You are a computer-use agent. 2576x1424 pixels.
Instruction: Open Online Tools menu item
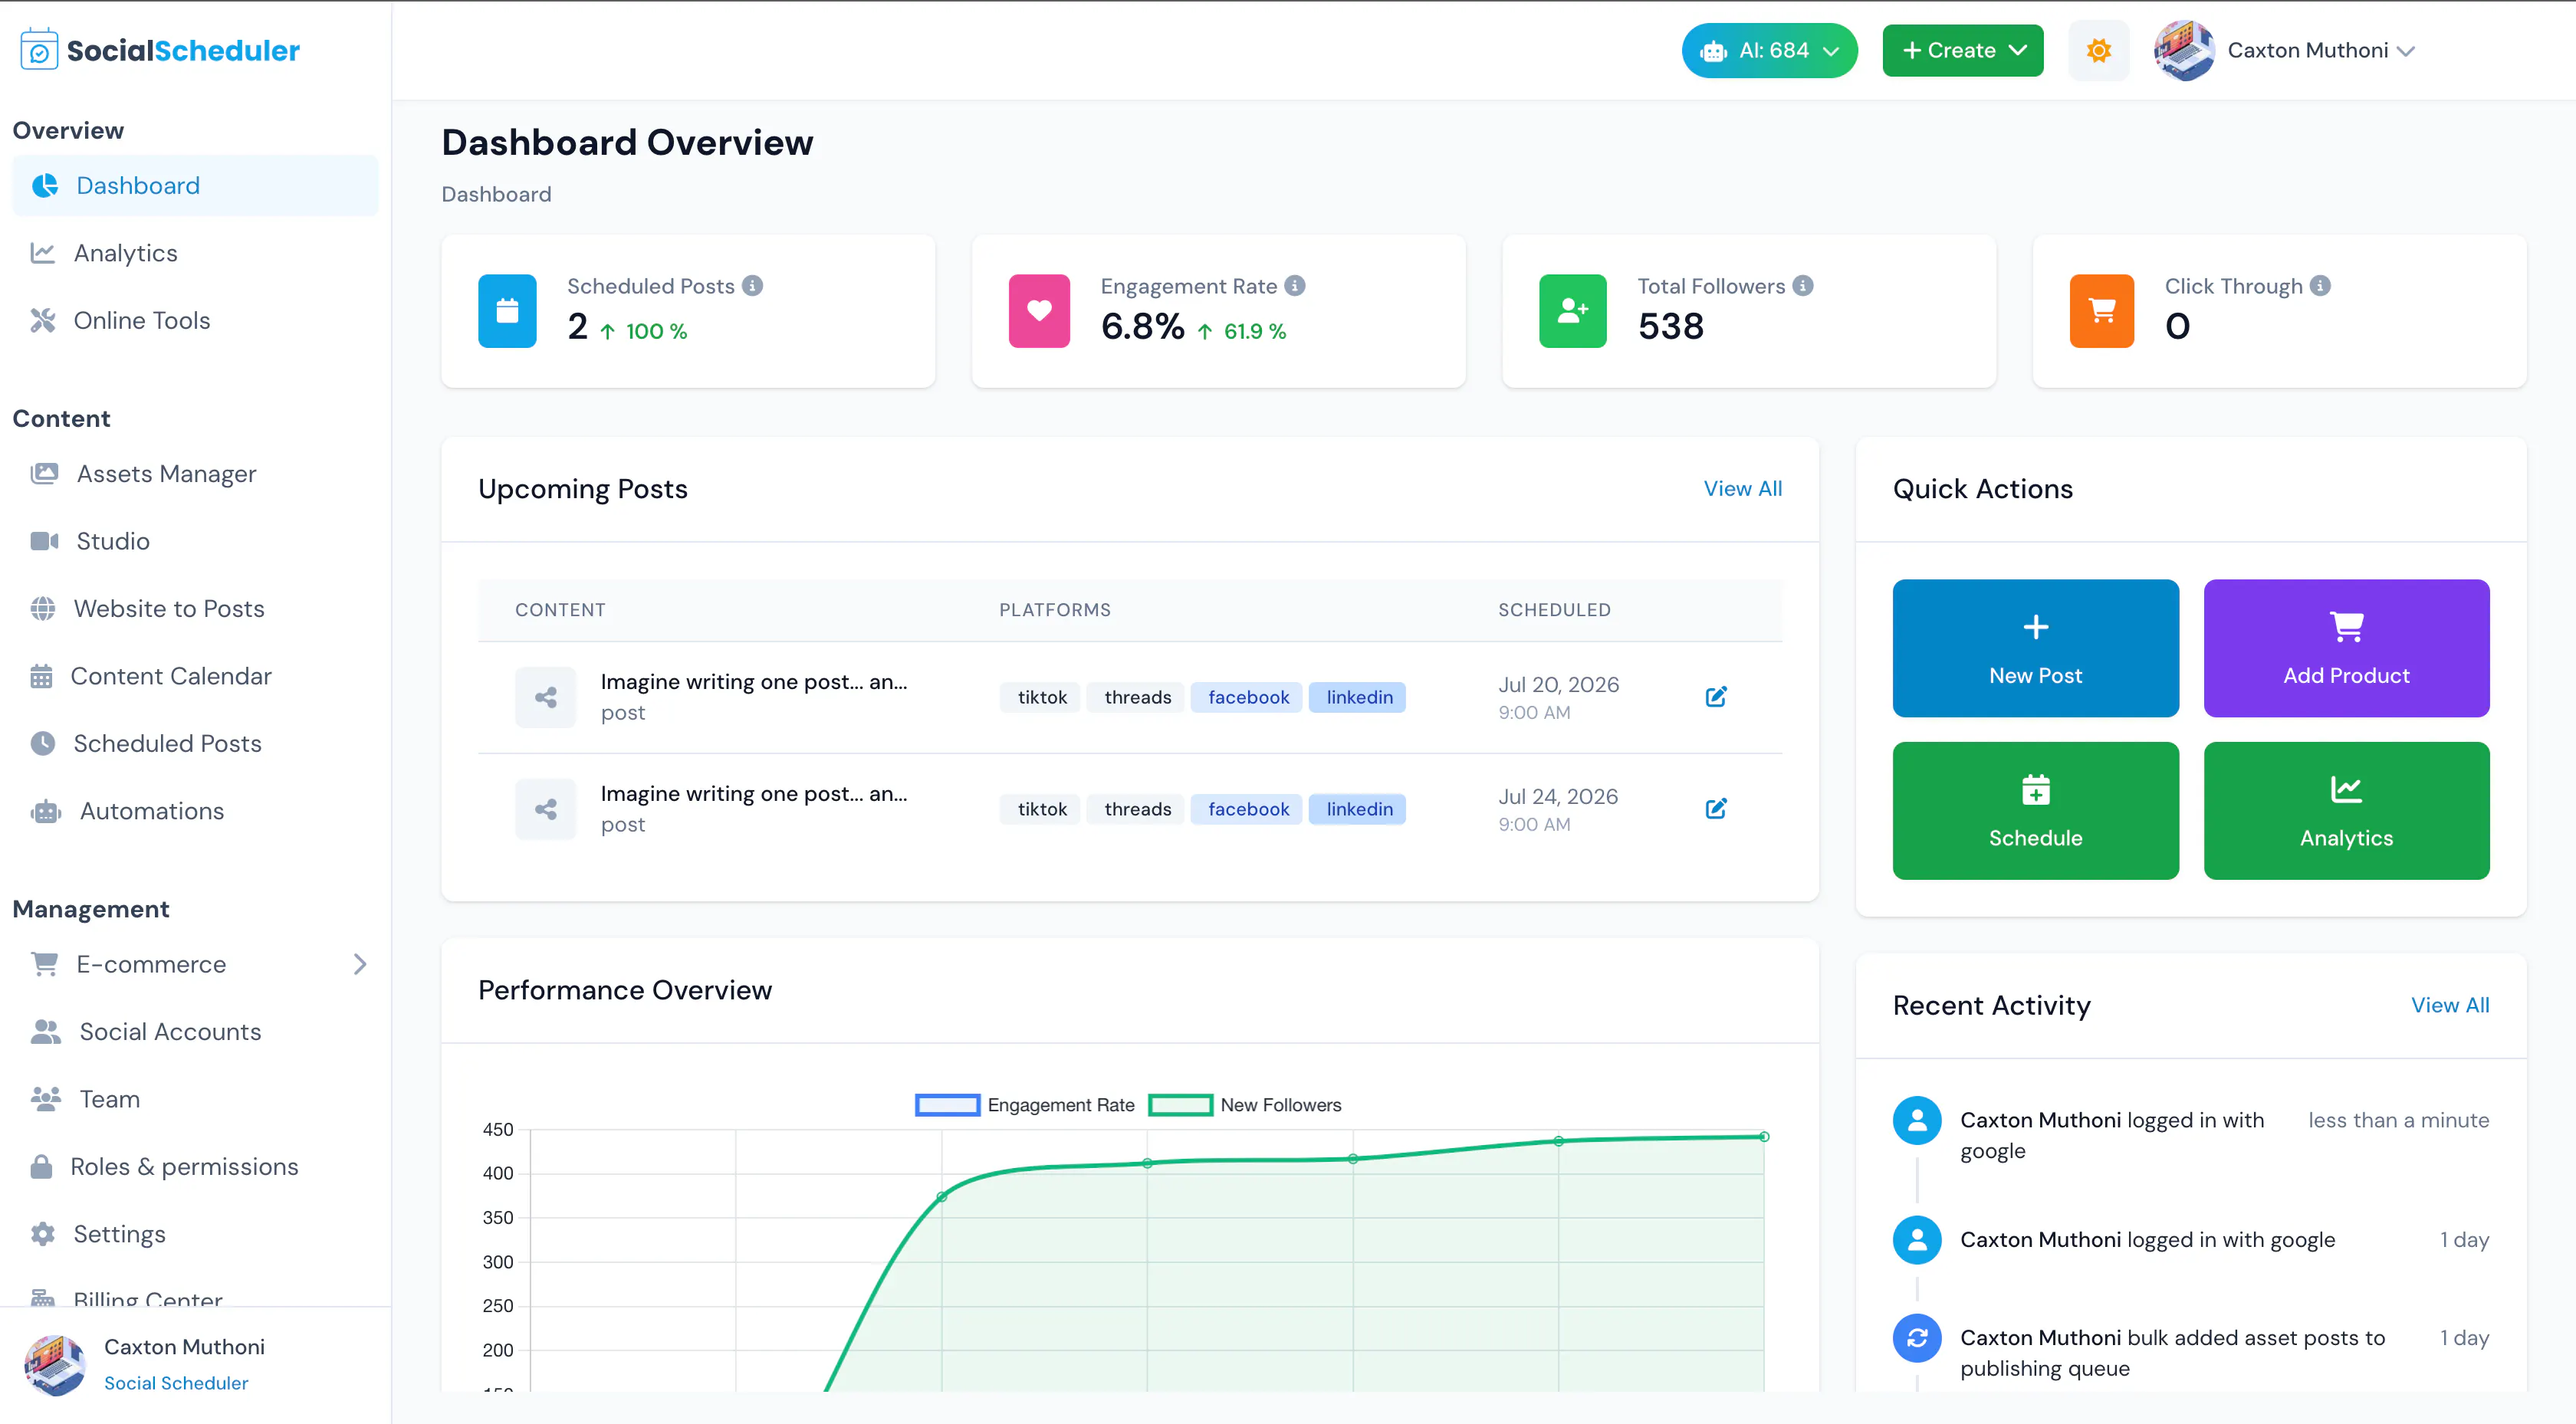point(195,320)
